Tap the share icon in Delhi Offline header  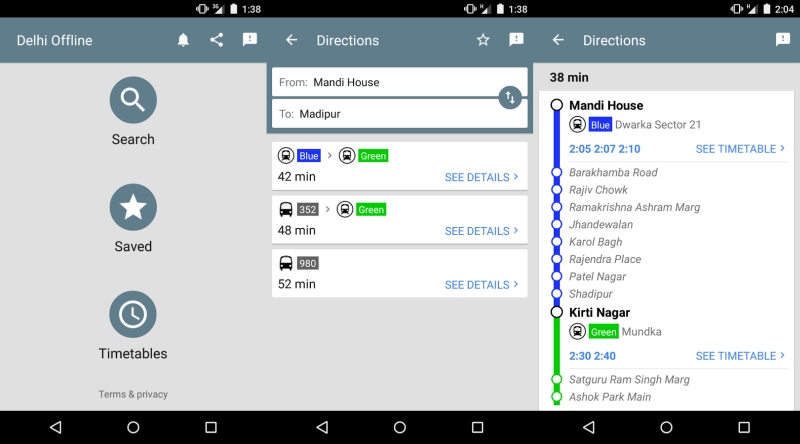216,40
